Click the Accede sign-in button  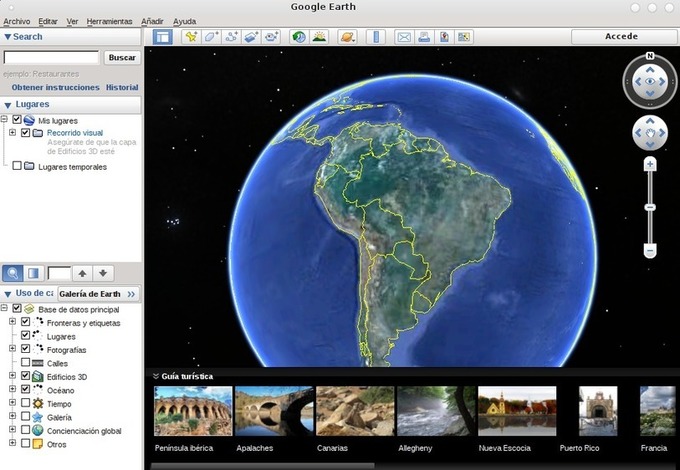(621, 36)
